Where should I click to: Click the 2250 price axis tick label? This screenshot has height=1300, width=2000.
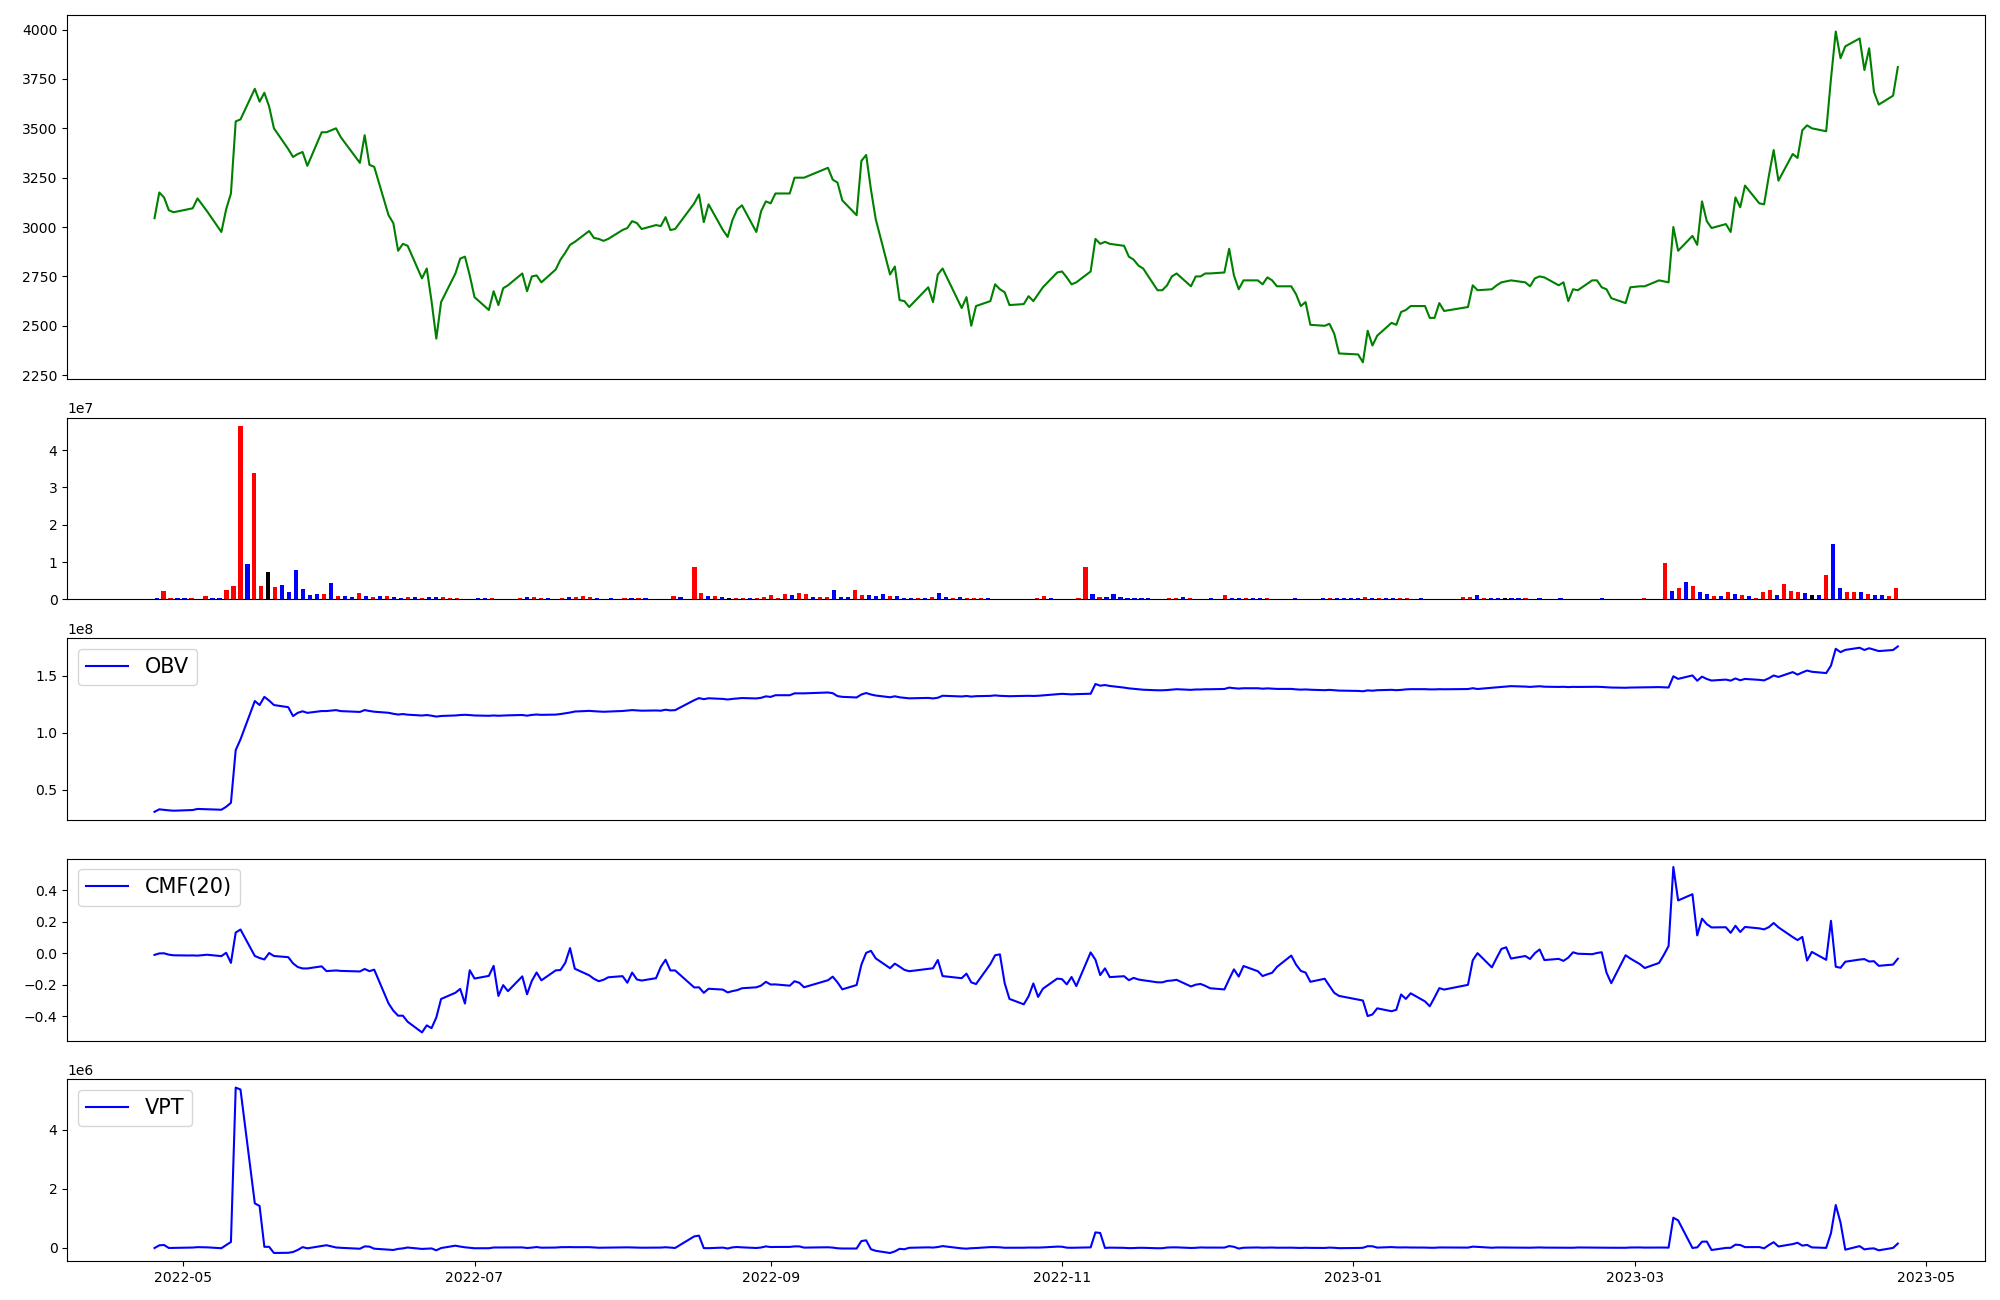[40, 376]
